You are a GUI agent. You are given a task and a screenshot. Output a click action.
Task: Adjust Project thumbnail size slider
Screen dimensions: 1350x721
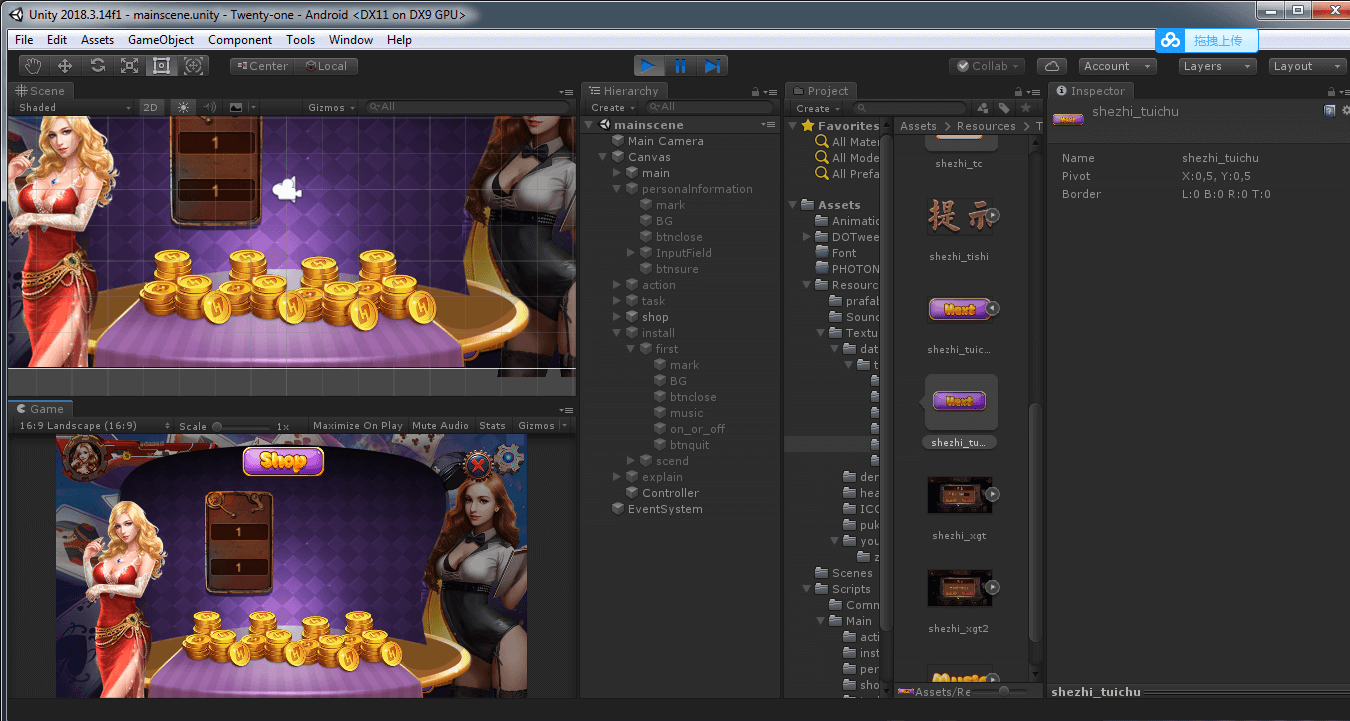pos(1005,691)
